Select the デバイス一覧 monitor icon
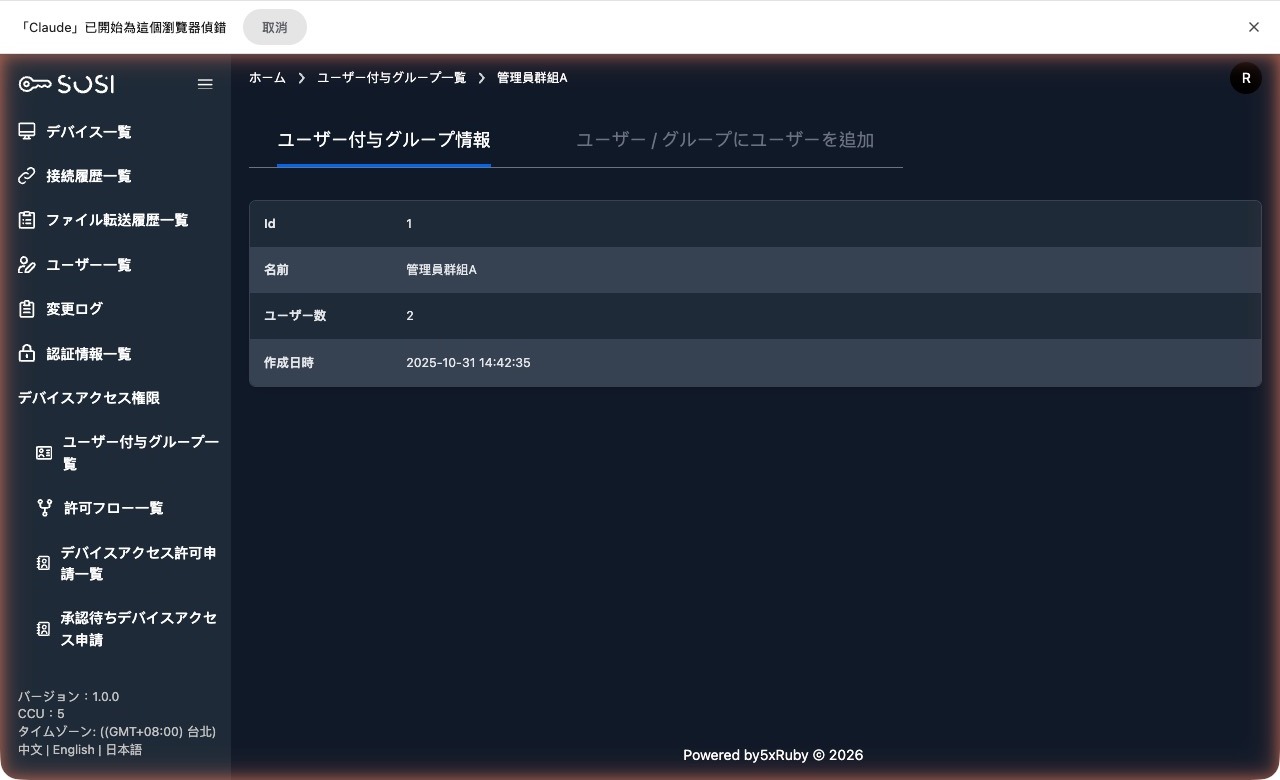1280x780 pixels. [26, 131]
